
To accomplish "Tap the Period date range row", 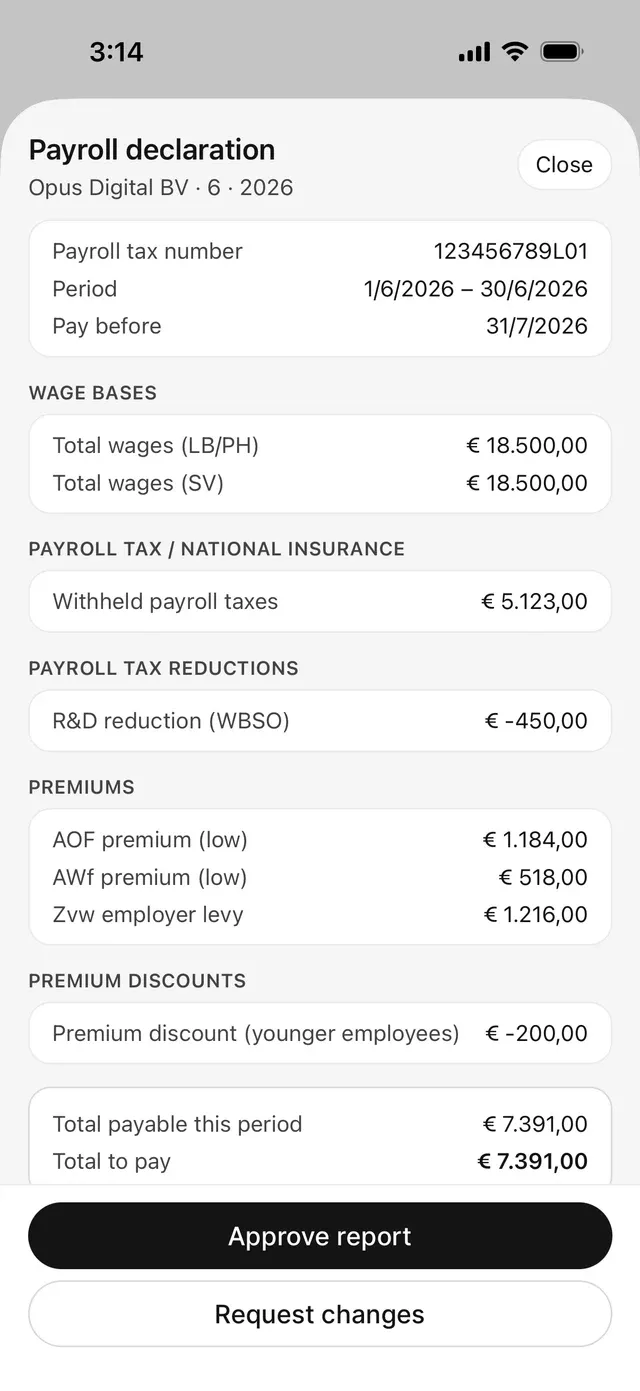I will tap(320, 289).
